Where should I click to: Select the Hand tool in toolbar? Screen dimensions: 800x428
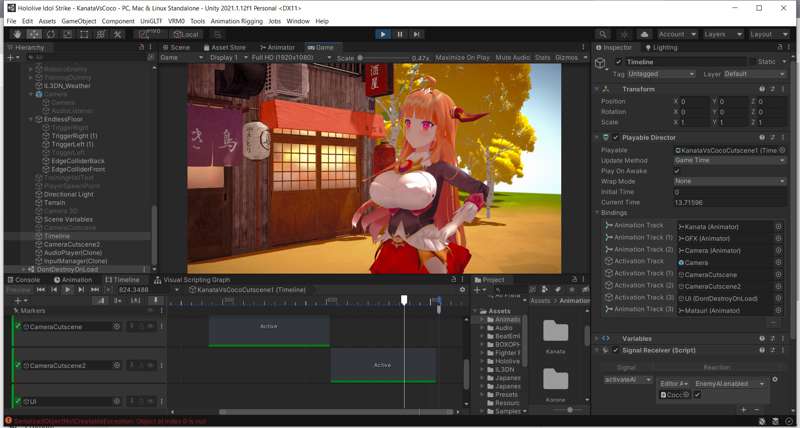coord(16,34)
